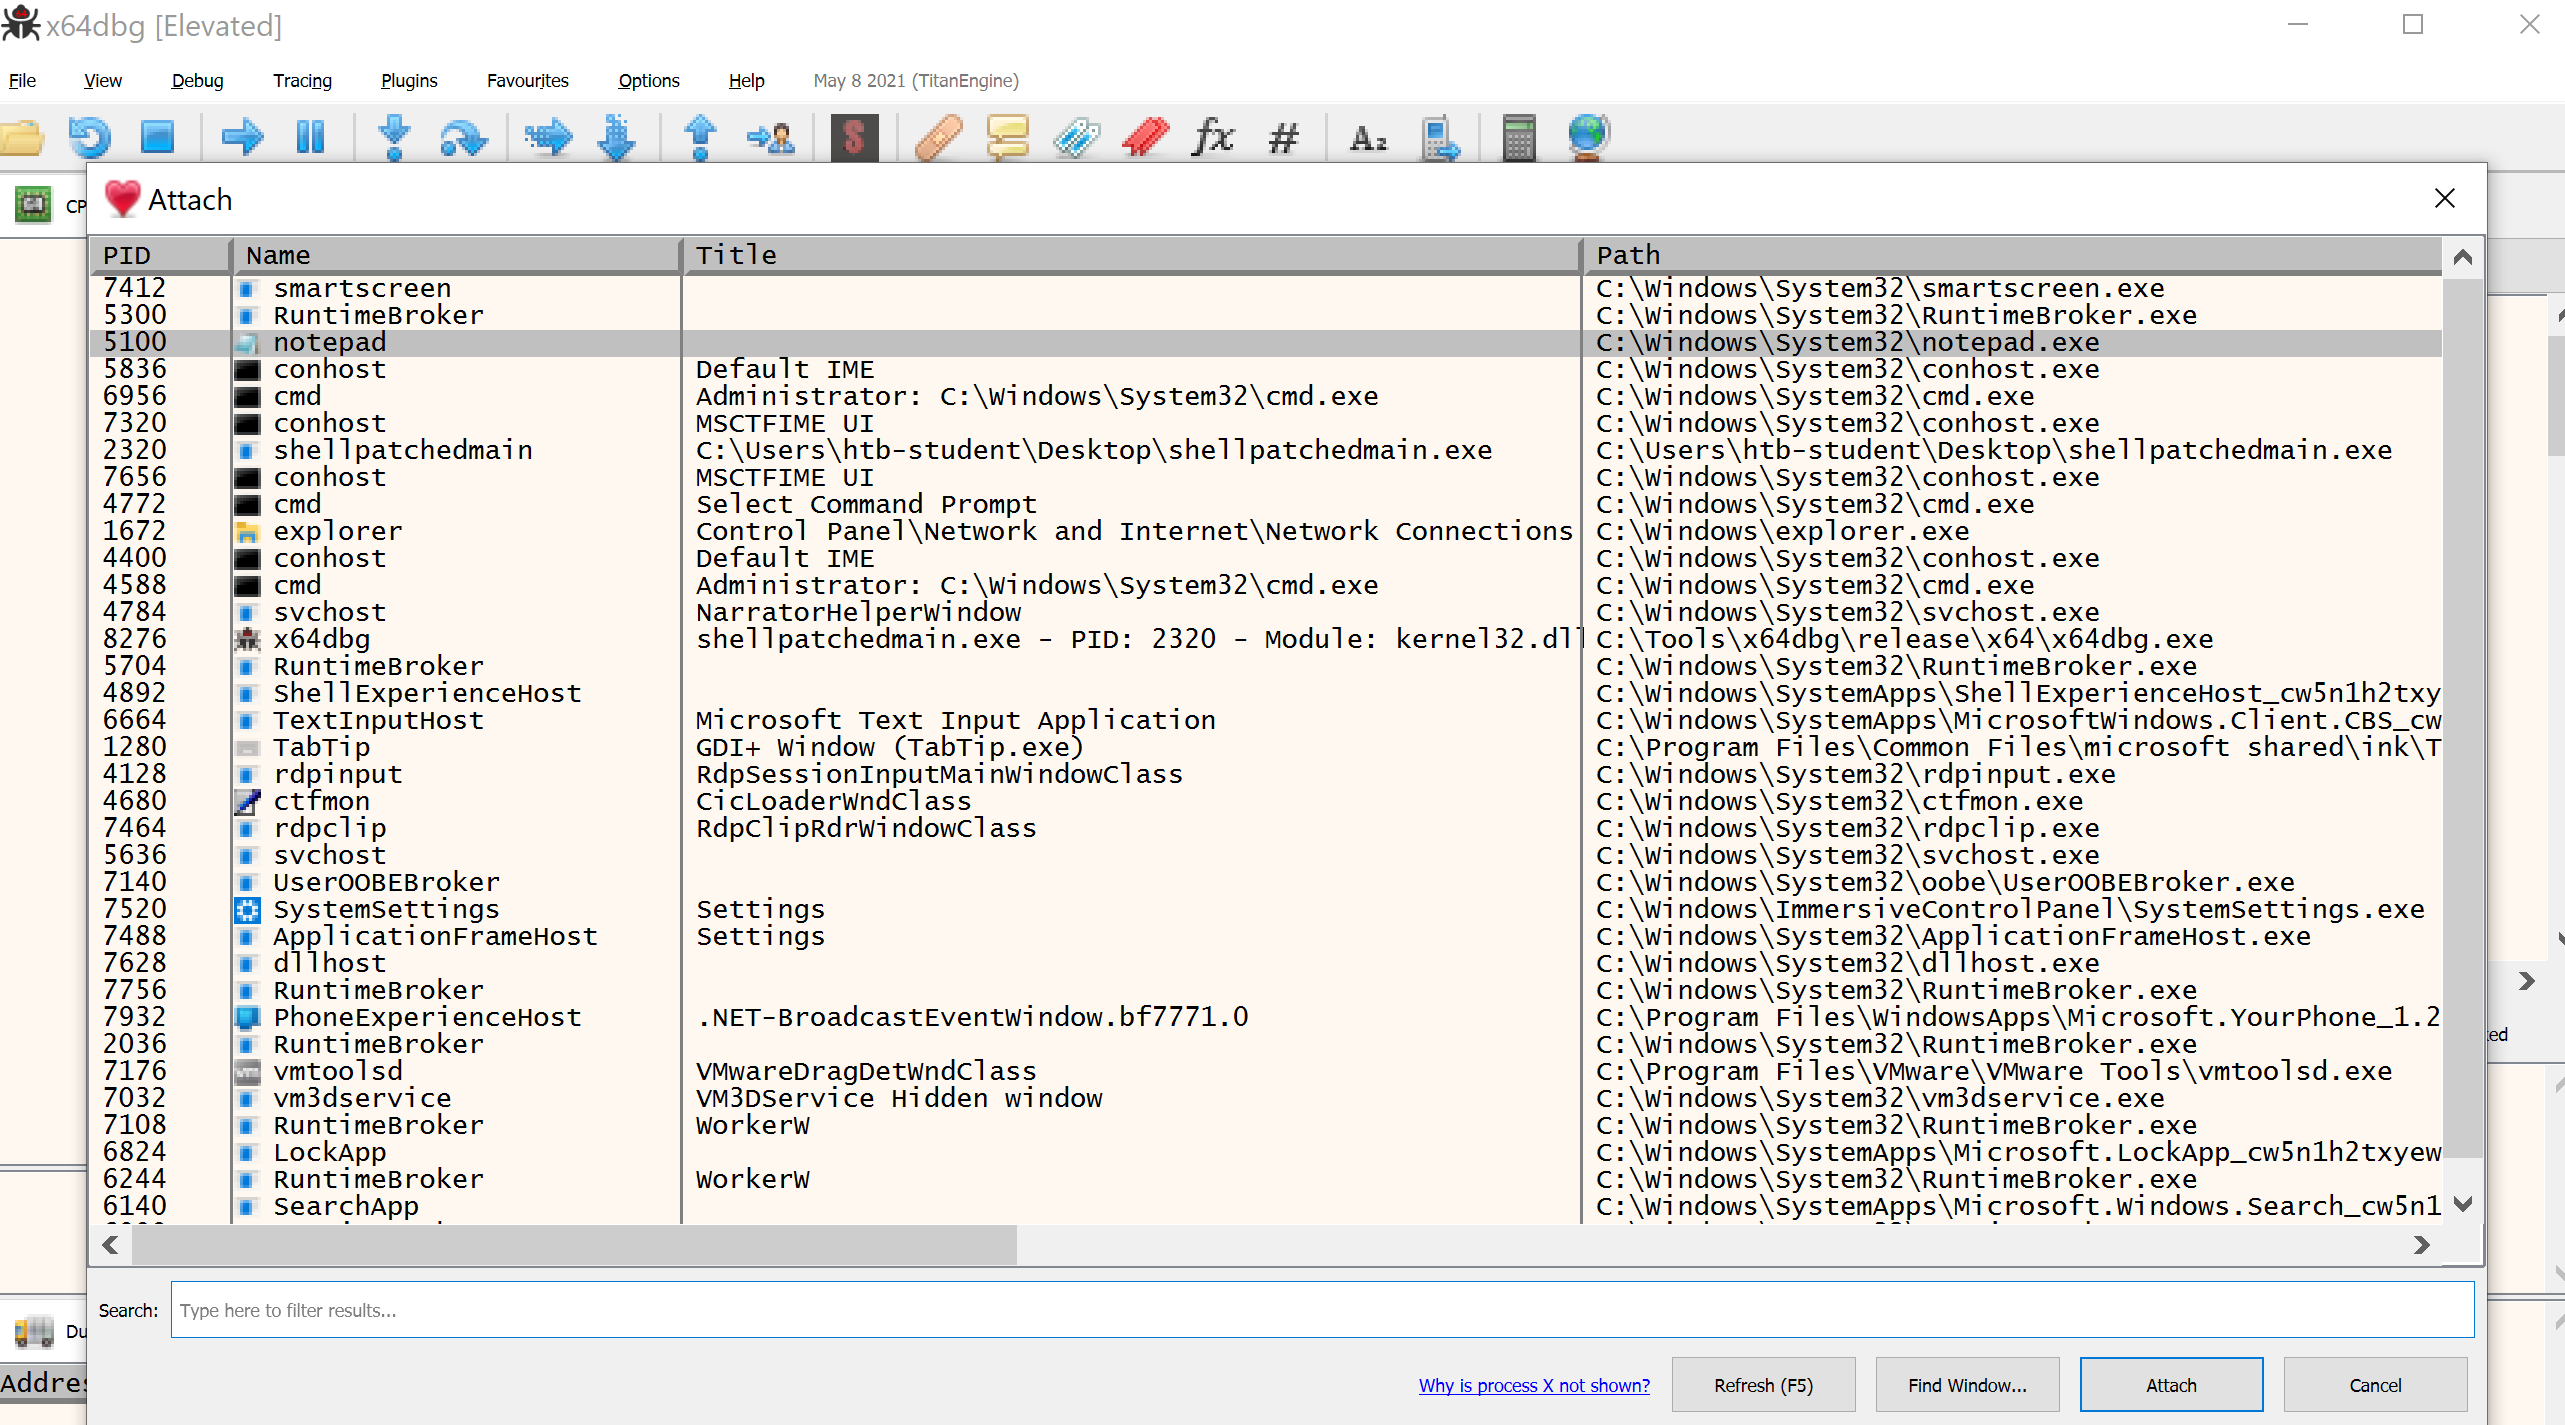Screen dimensions: 2565x1425
Task: Open the Debug menu
Action: click(197, 80)
